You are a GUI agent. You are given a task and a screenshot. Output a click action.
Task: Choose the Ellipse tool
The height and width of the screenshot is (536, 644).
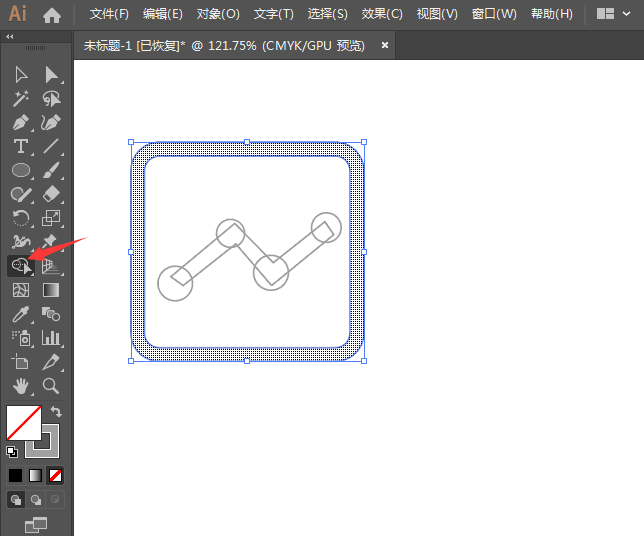click(x=21, y=170)
